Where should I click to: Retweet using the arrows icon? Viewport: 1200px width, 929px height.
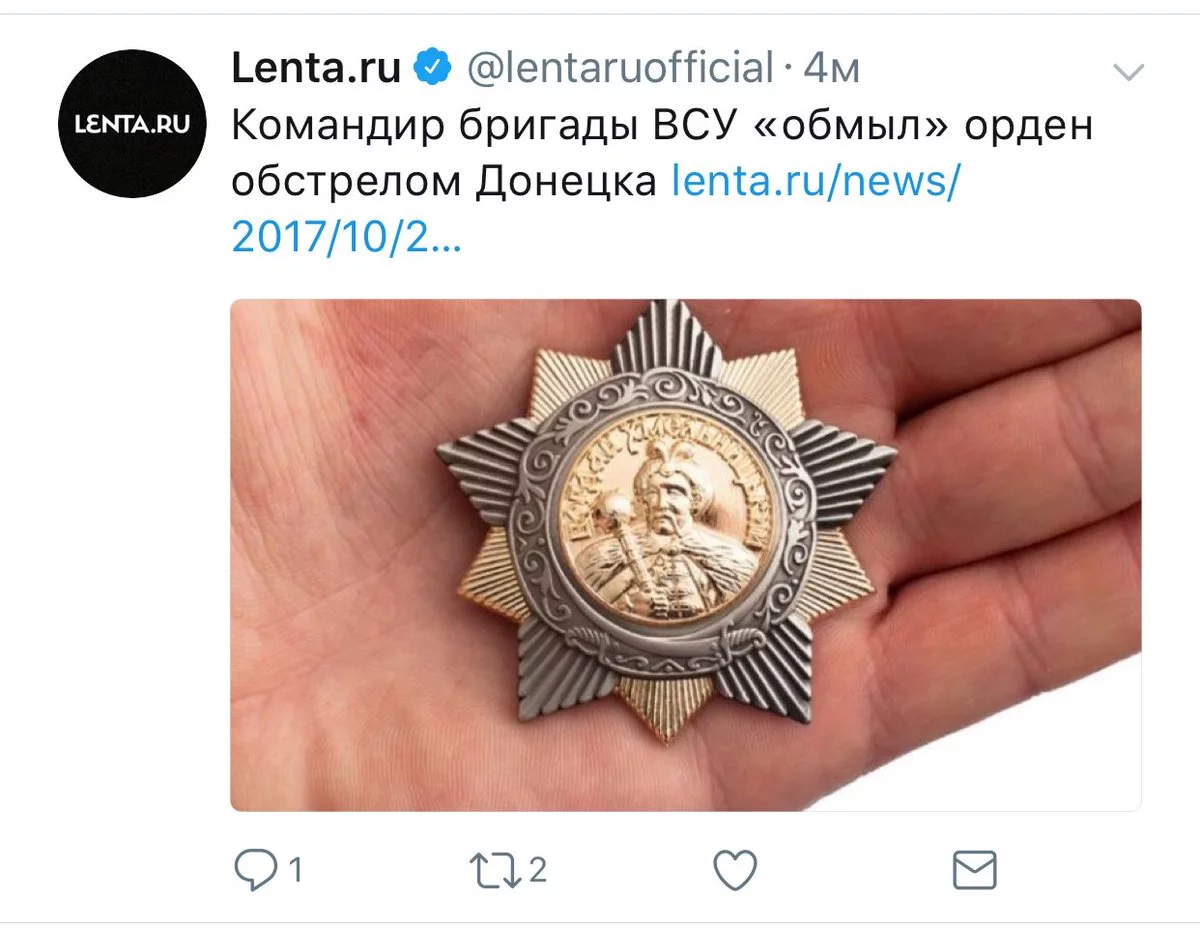(x=499, y=871)
